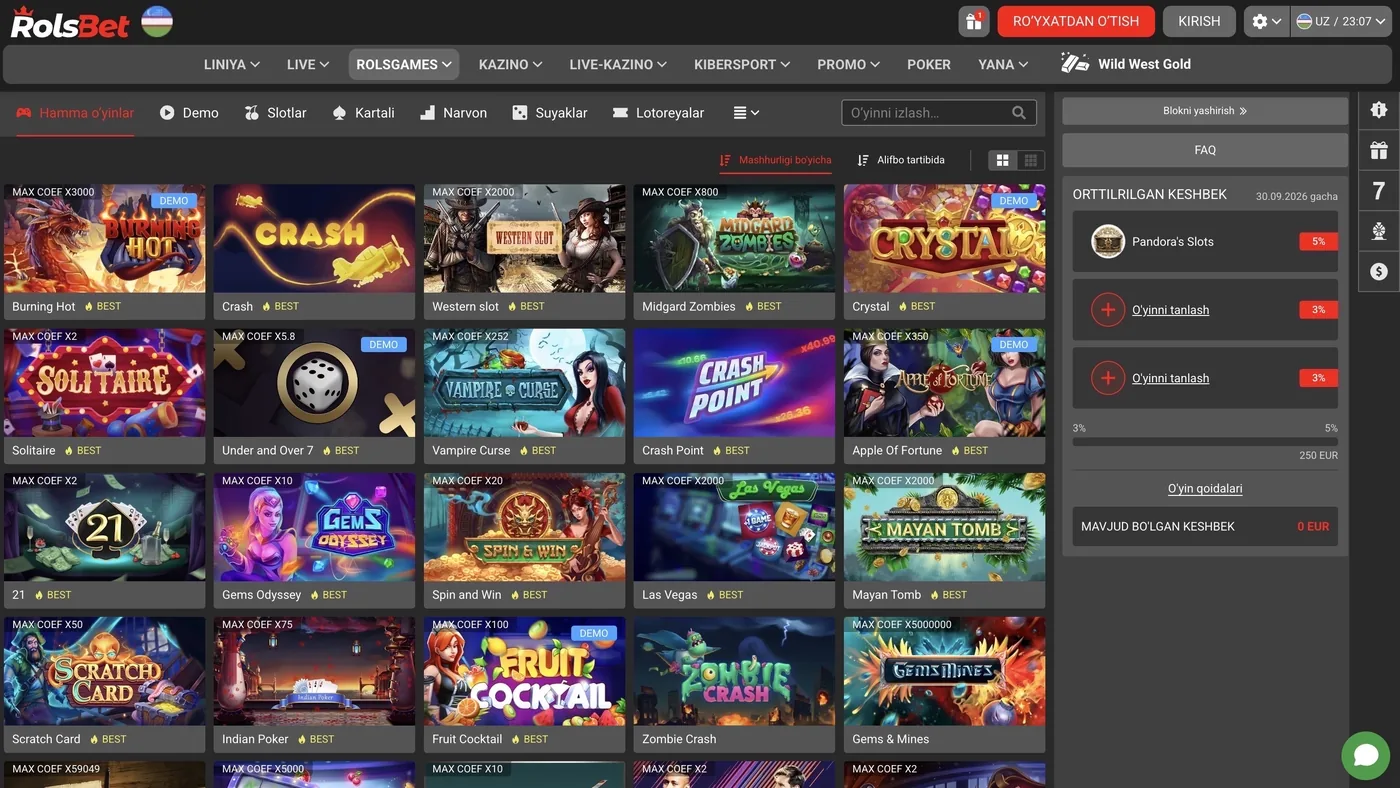This screenshot has width=1400, height=788.
Task: Expand the LINIYA menu
Action: pos(232,64)
